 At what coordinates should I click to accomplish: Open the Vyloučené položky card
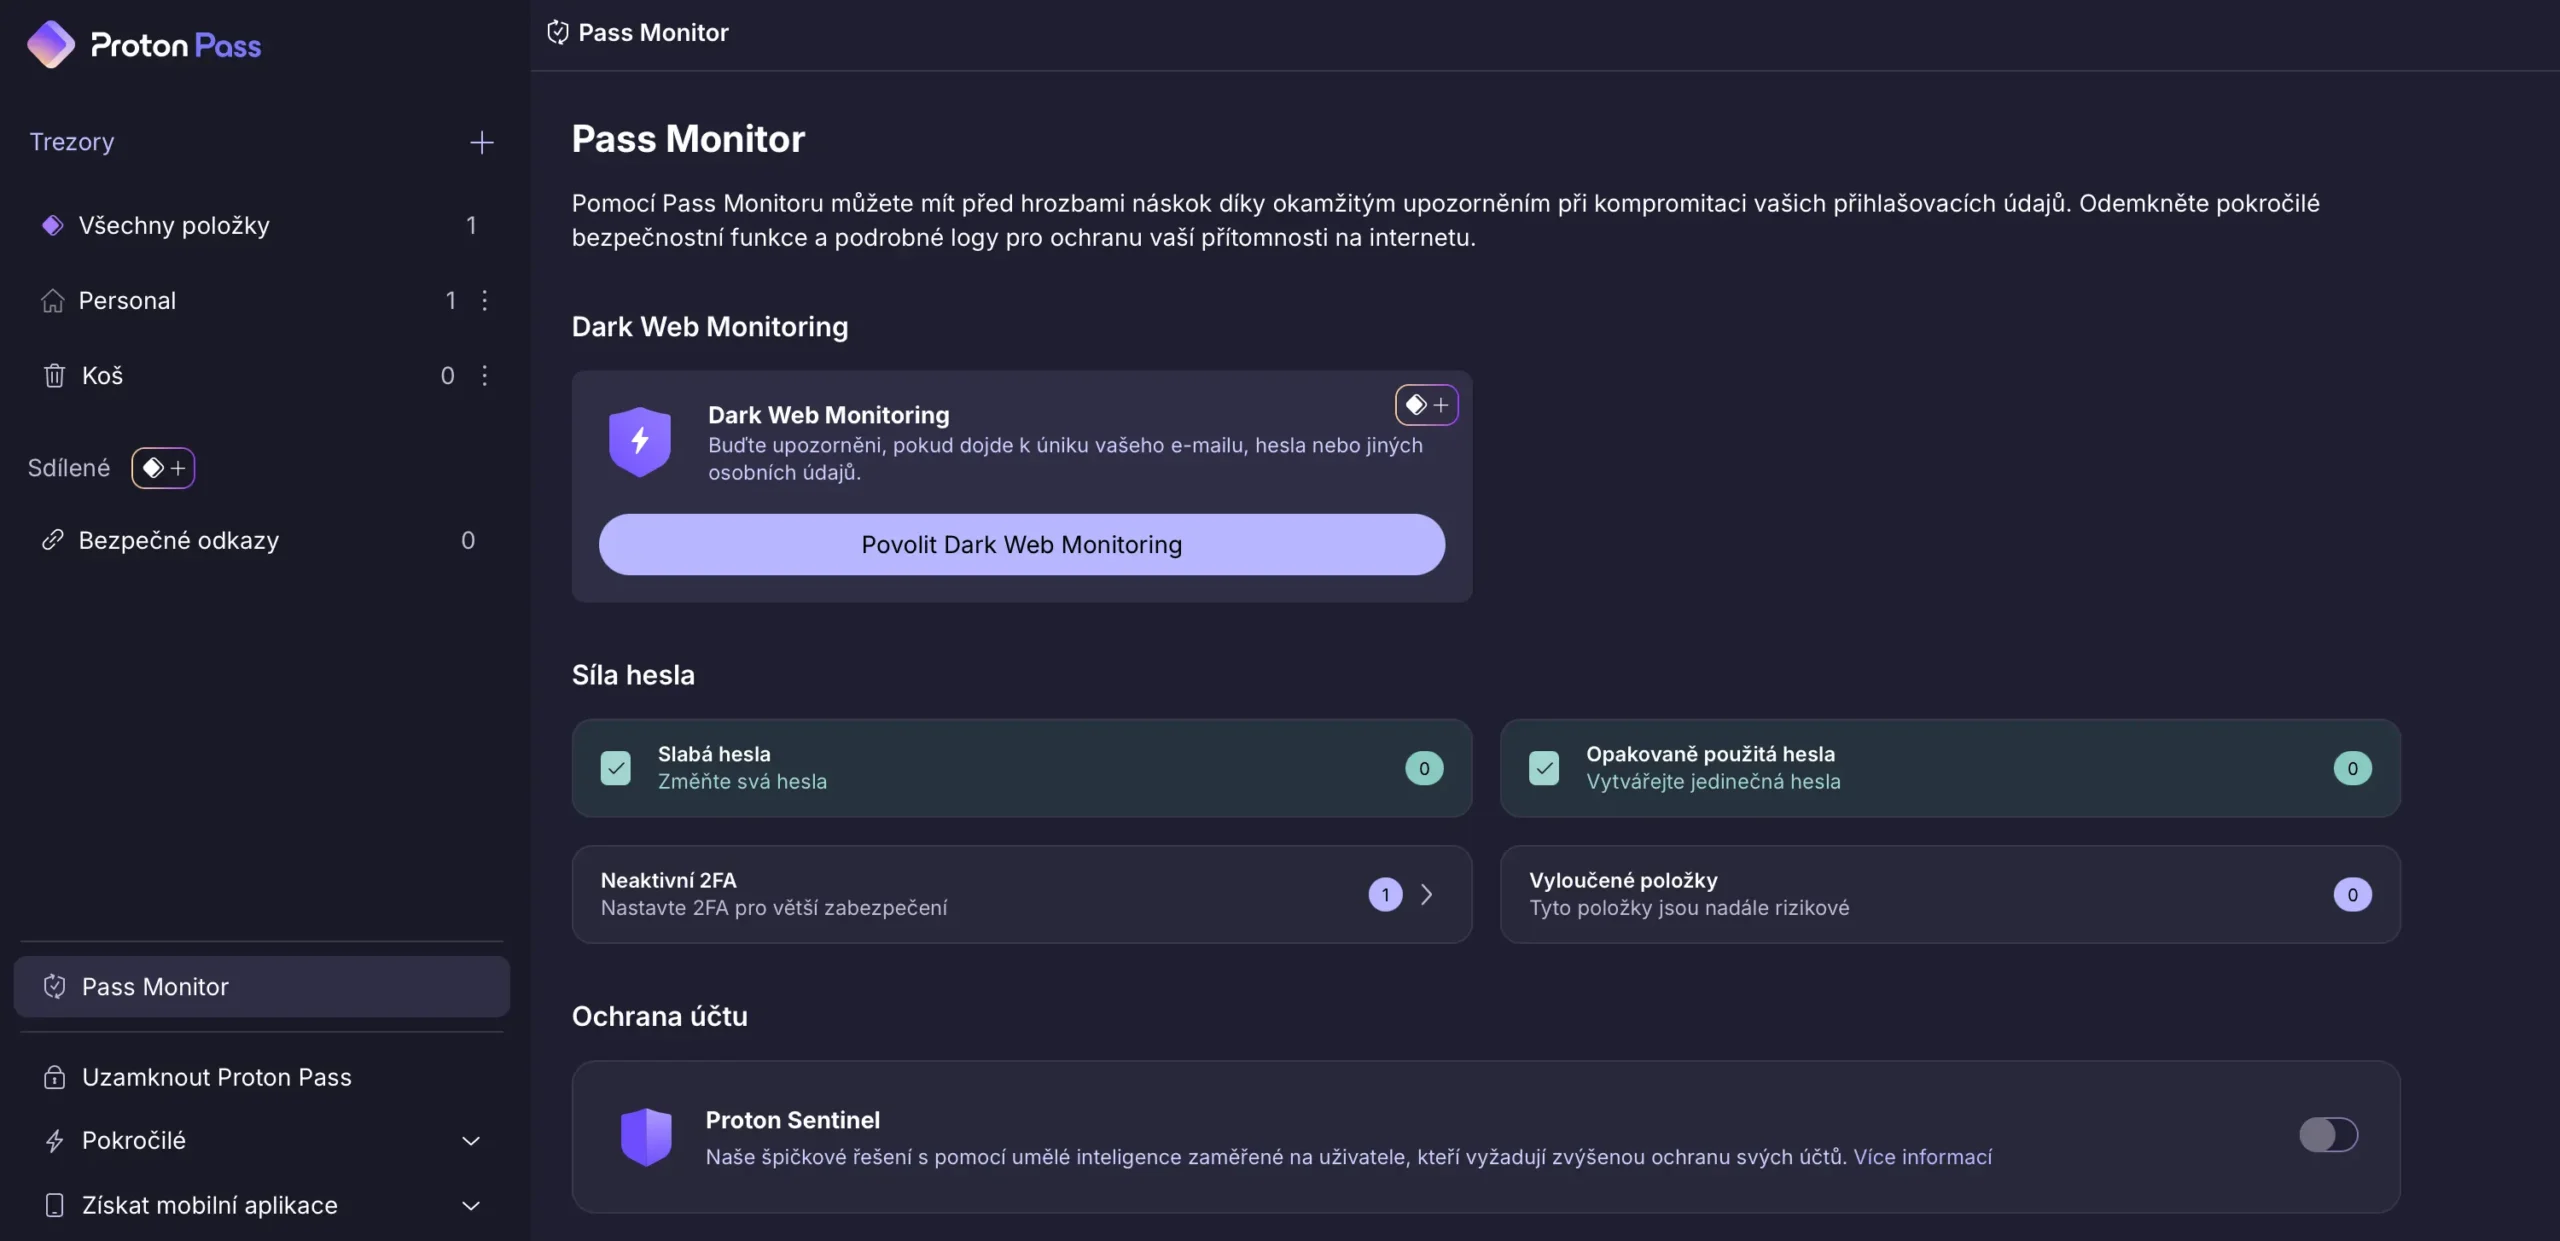(1949, 894)
